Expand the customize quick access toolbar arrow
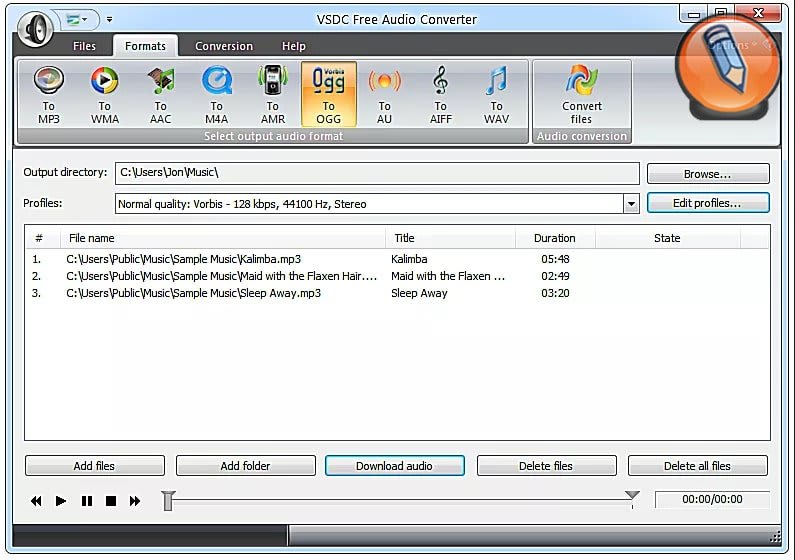Screen dimensions: 795x560 [x=110, y=20]
